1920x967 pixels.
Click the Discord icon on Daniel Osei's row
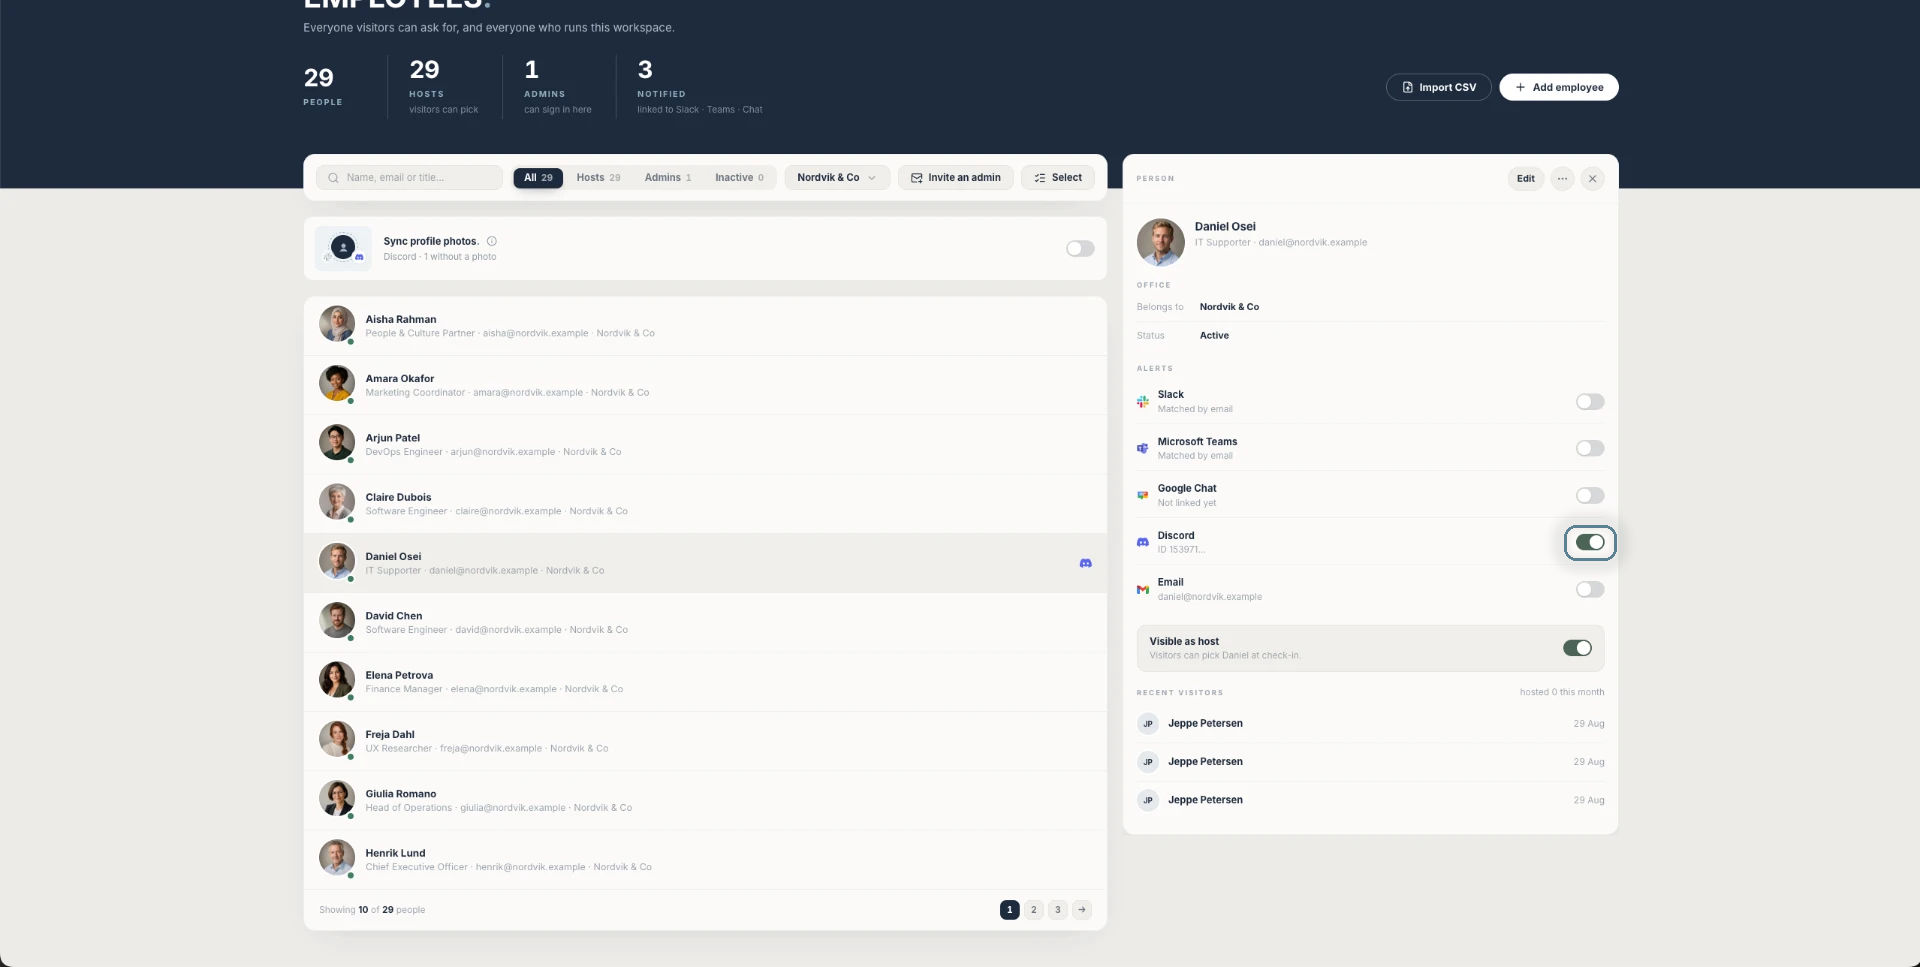click(x=1085, y=563)
